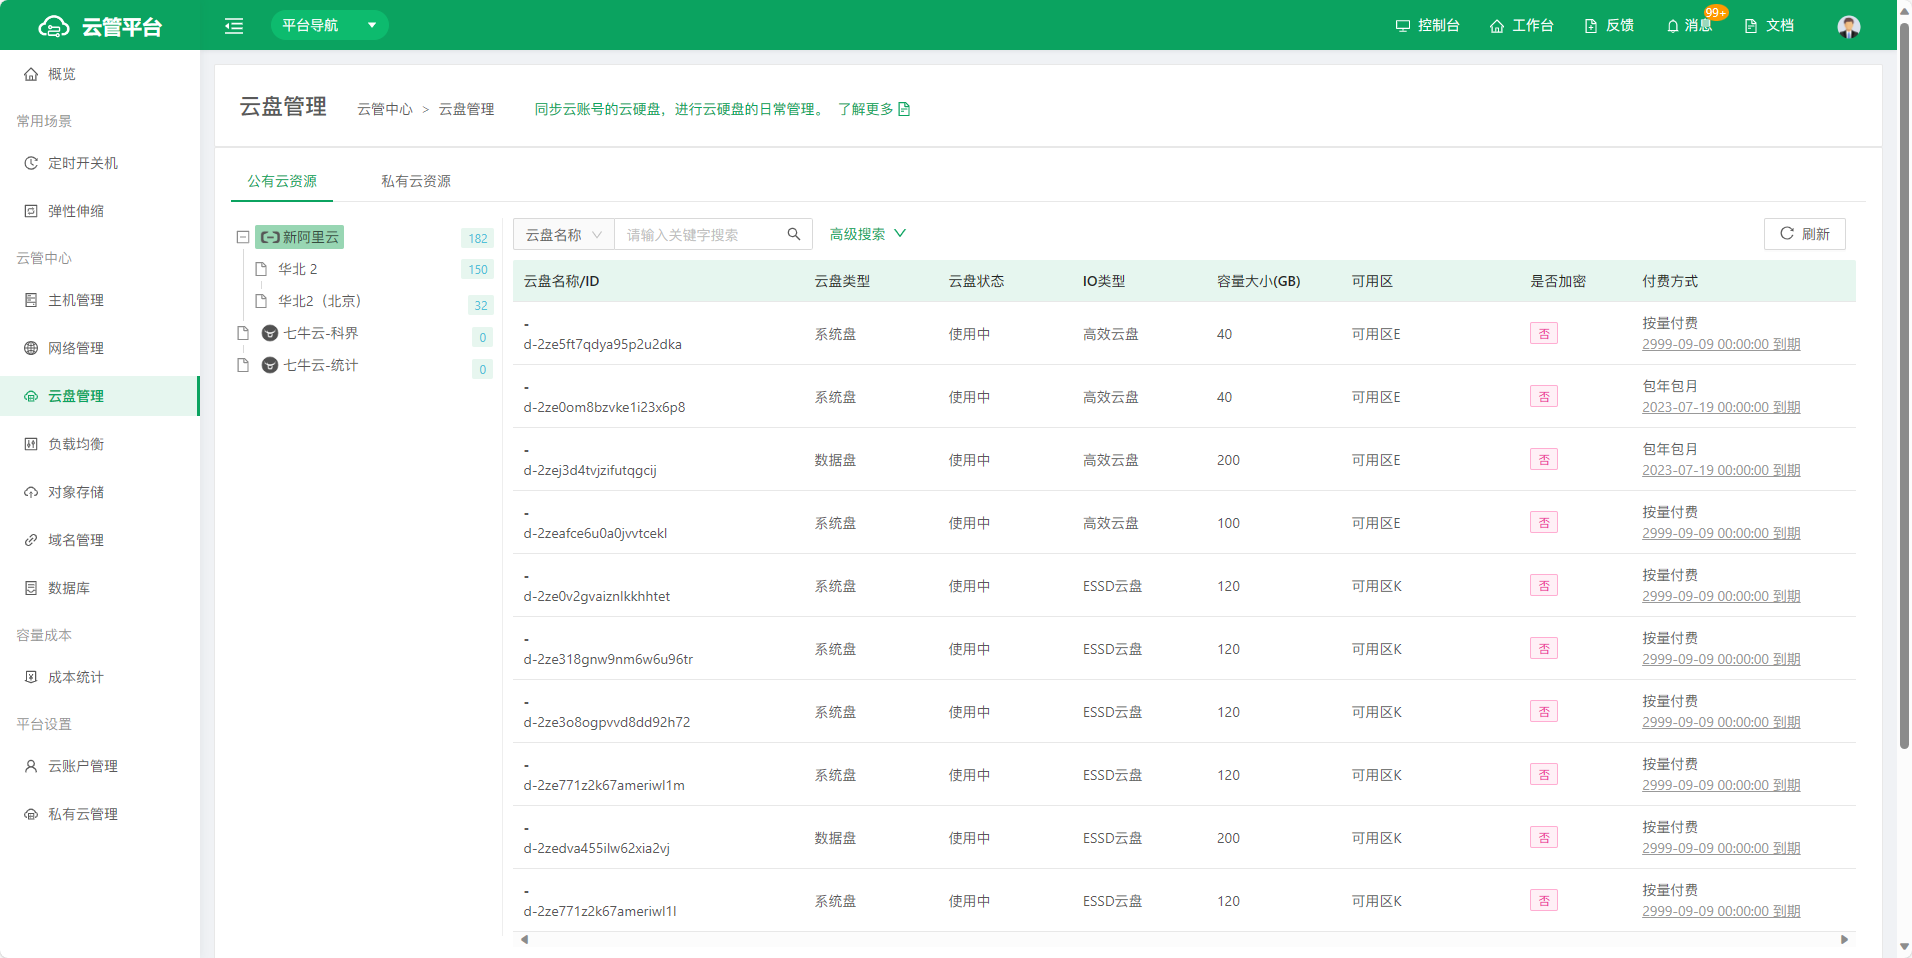This screenshot has height=958, width=1912.
Task: Click the 150 count badge for 华北 2
Action: coord(478,270)
